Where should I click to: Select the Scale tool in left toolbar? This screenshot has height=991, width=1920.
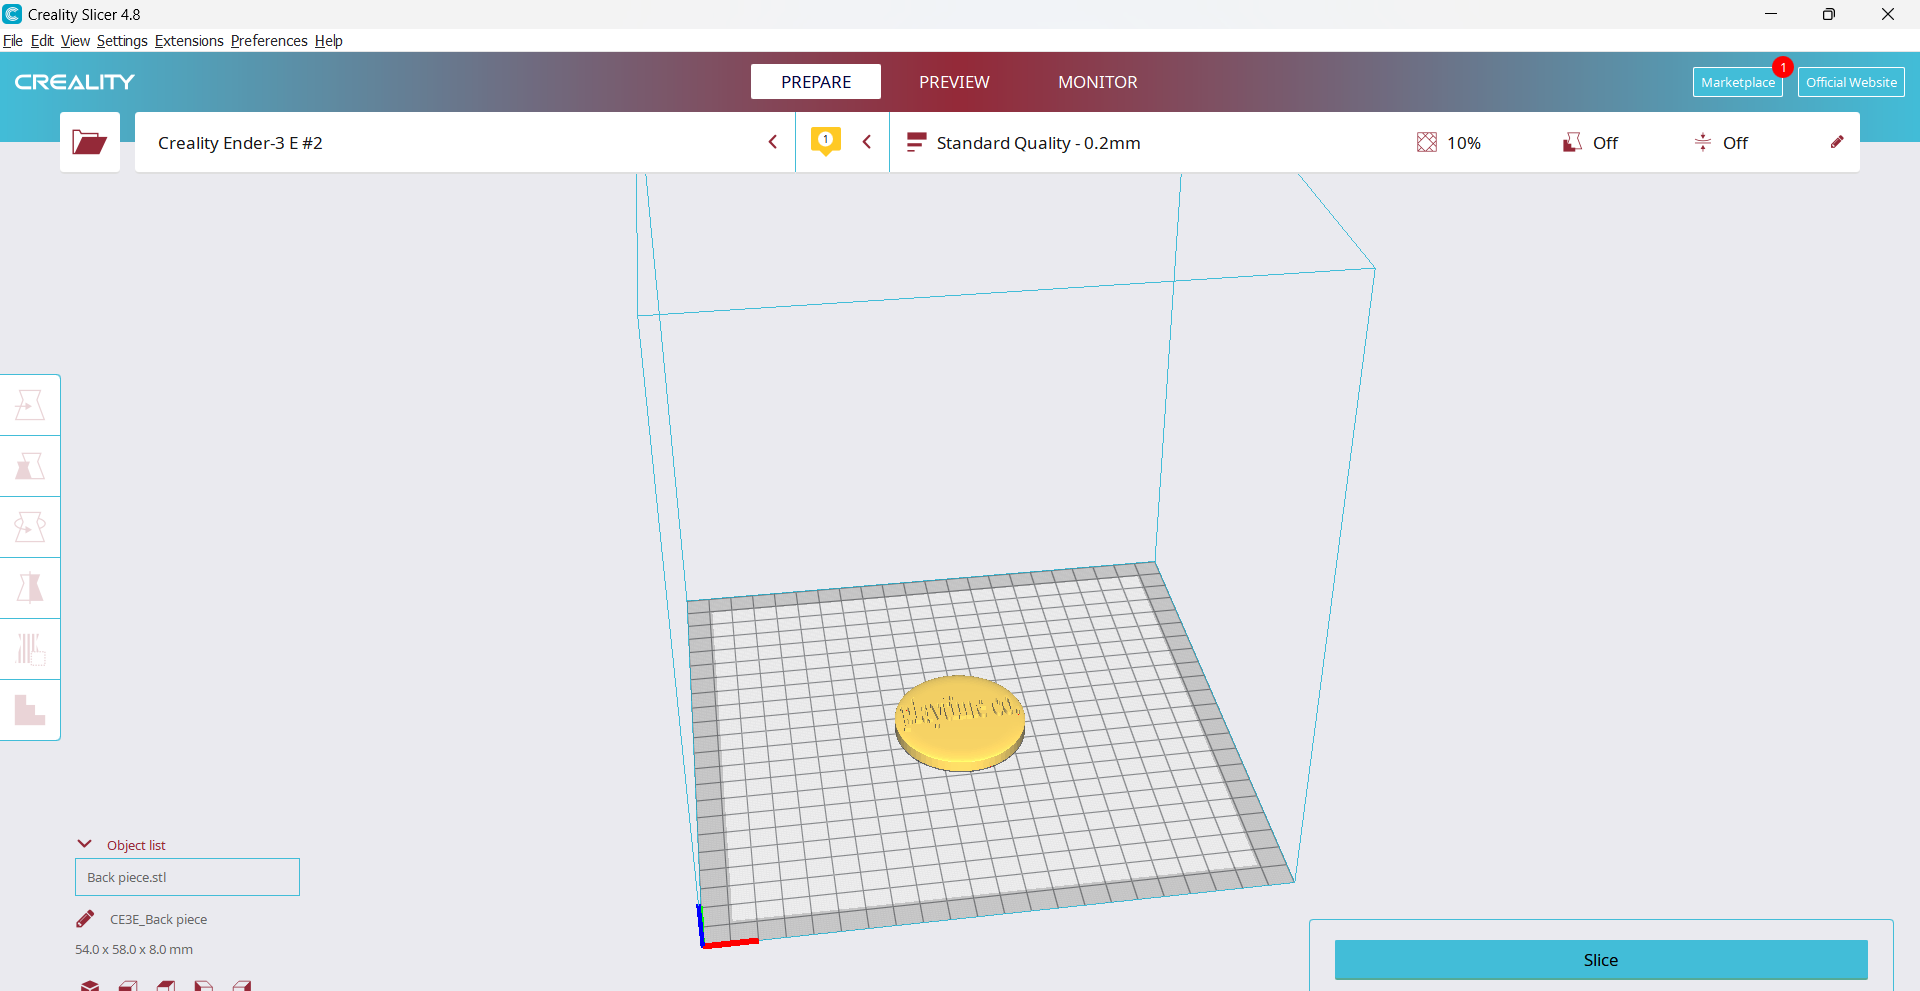30,466
